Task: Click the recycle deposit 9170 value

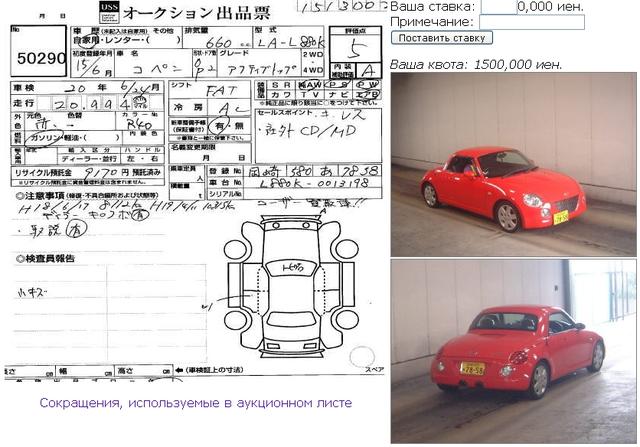Action: click(x=101, y=172)
